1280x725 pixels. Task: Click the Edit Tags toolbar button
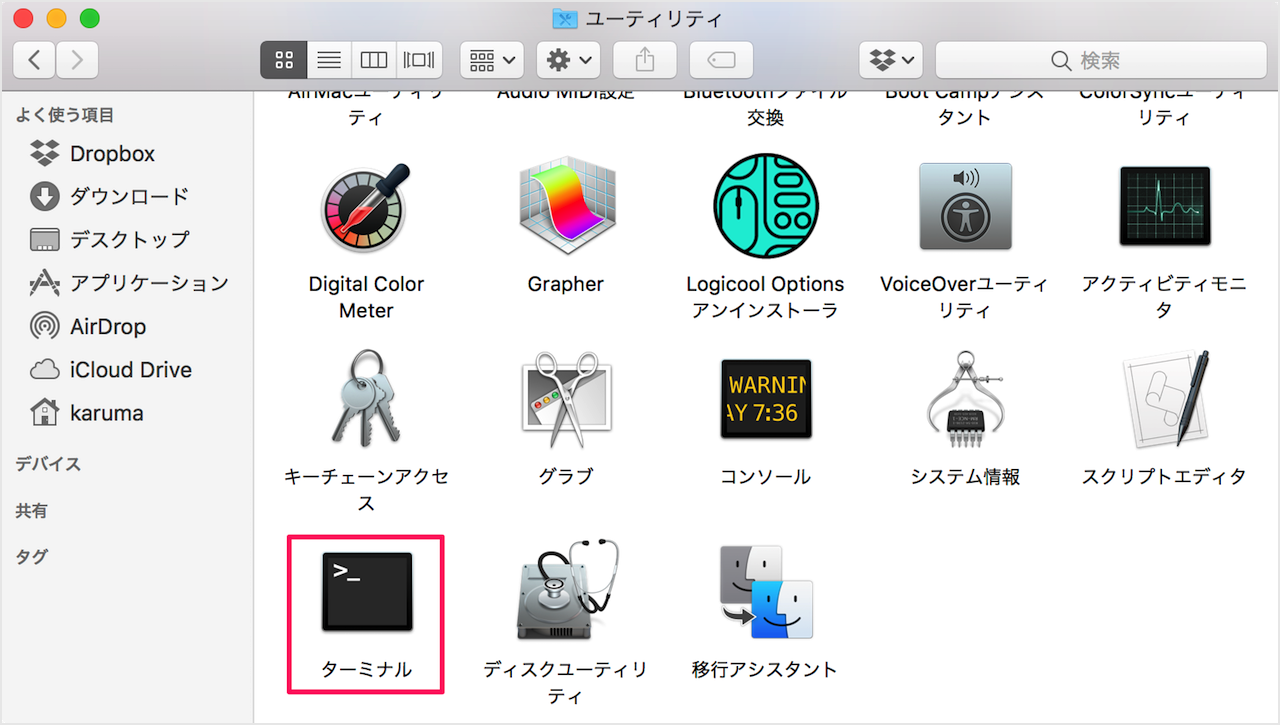pos(721,60)
